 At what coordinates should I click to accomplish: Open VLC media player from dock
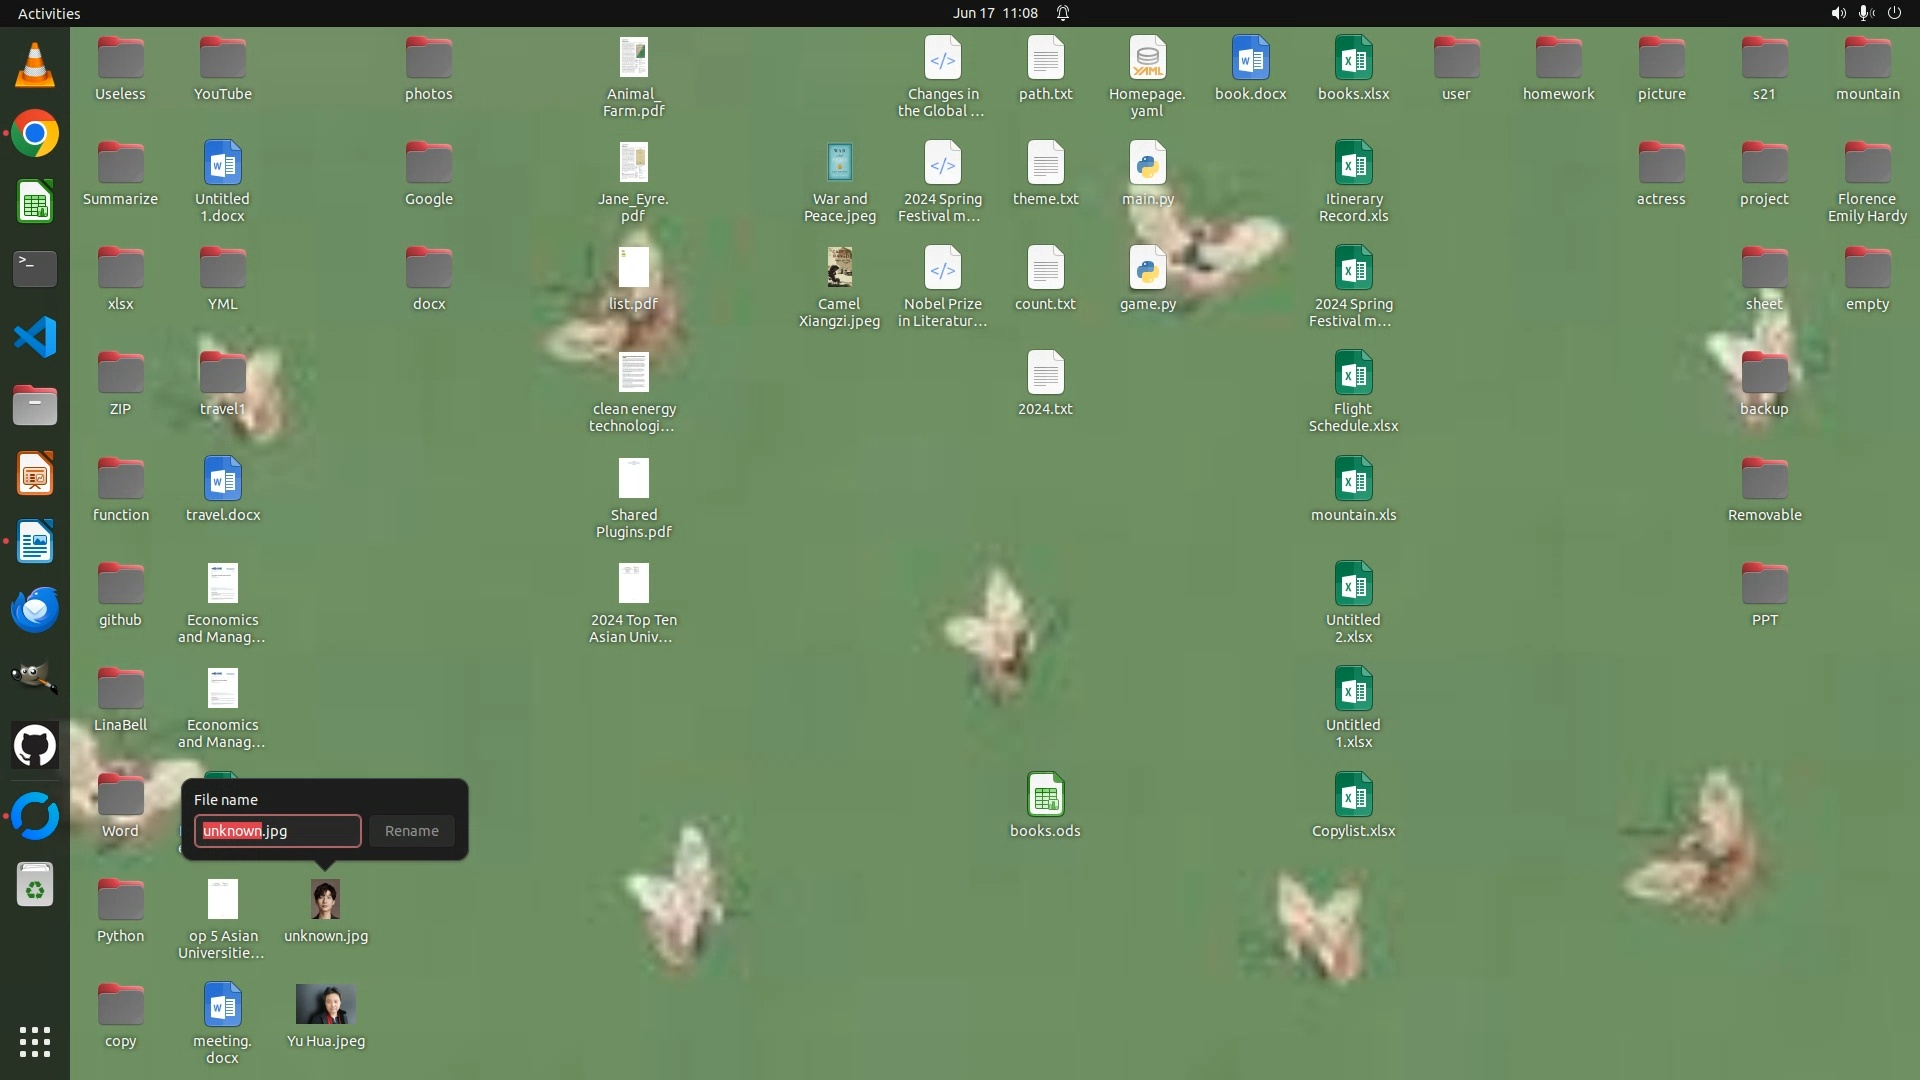pos(35,66)
